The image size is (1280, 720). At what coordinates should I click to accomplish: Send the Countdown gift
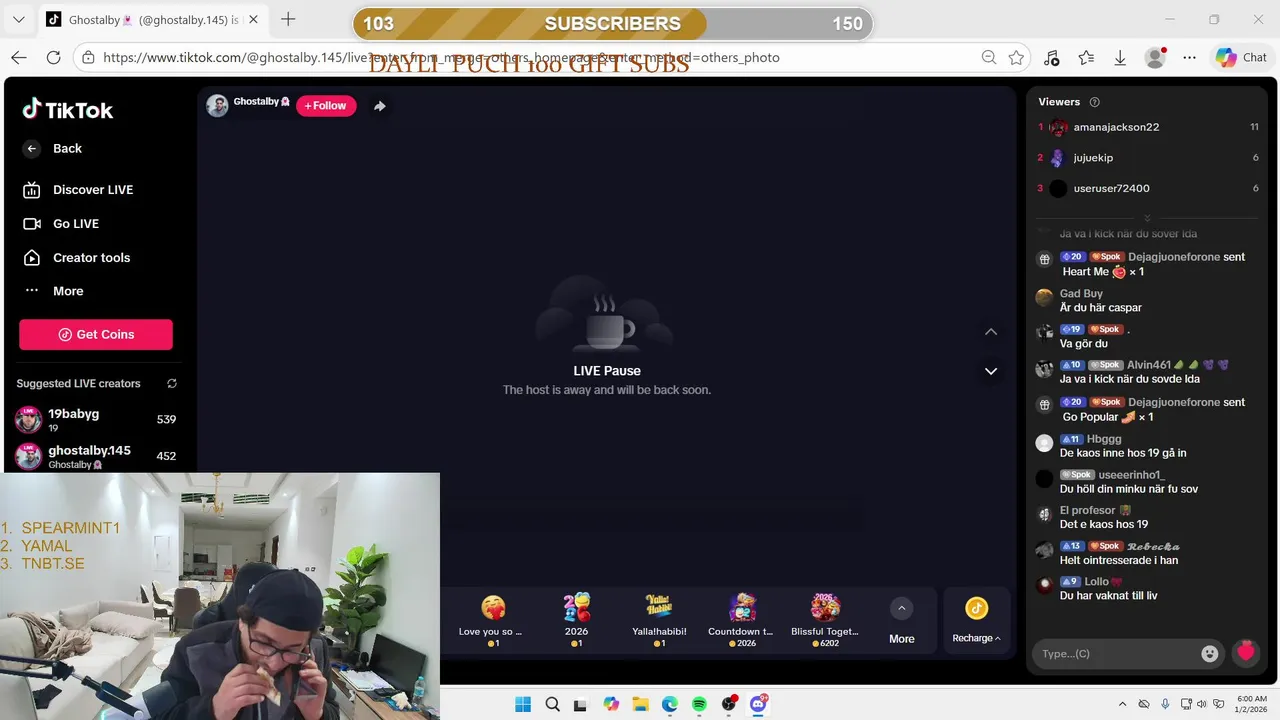(x=741, y=620)
